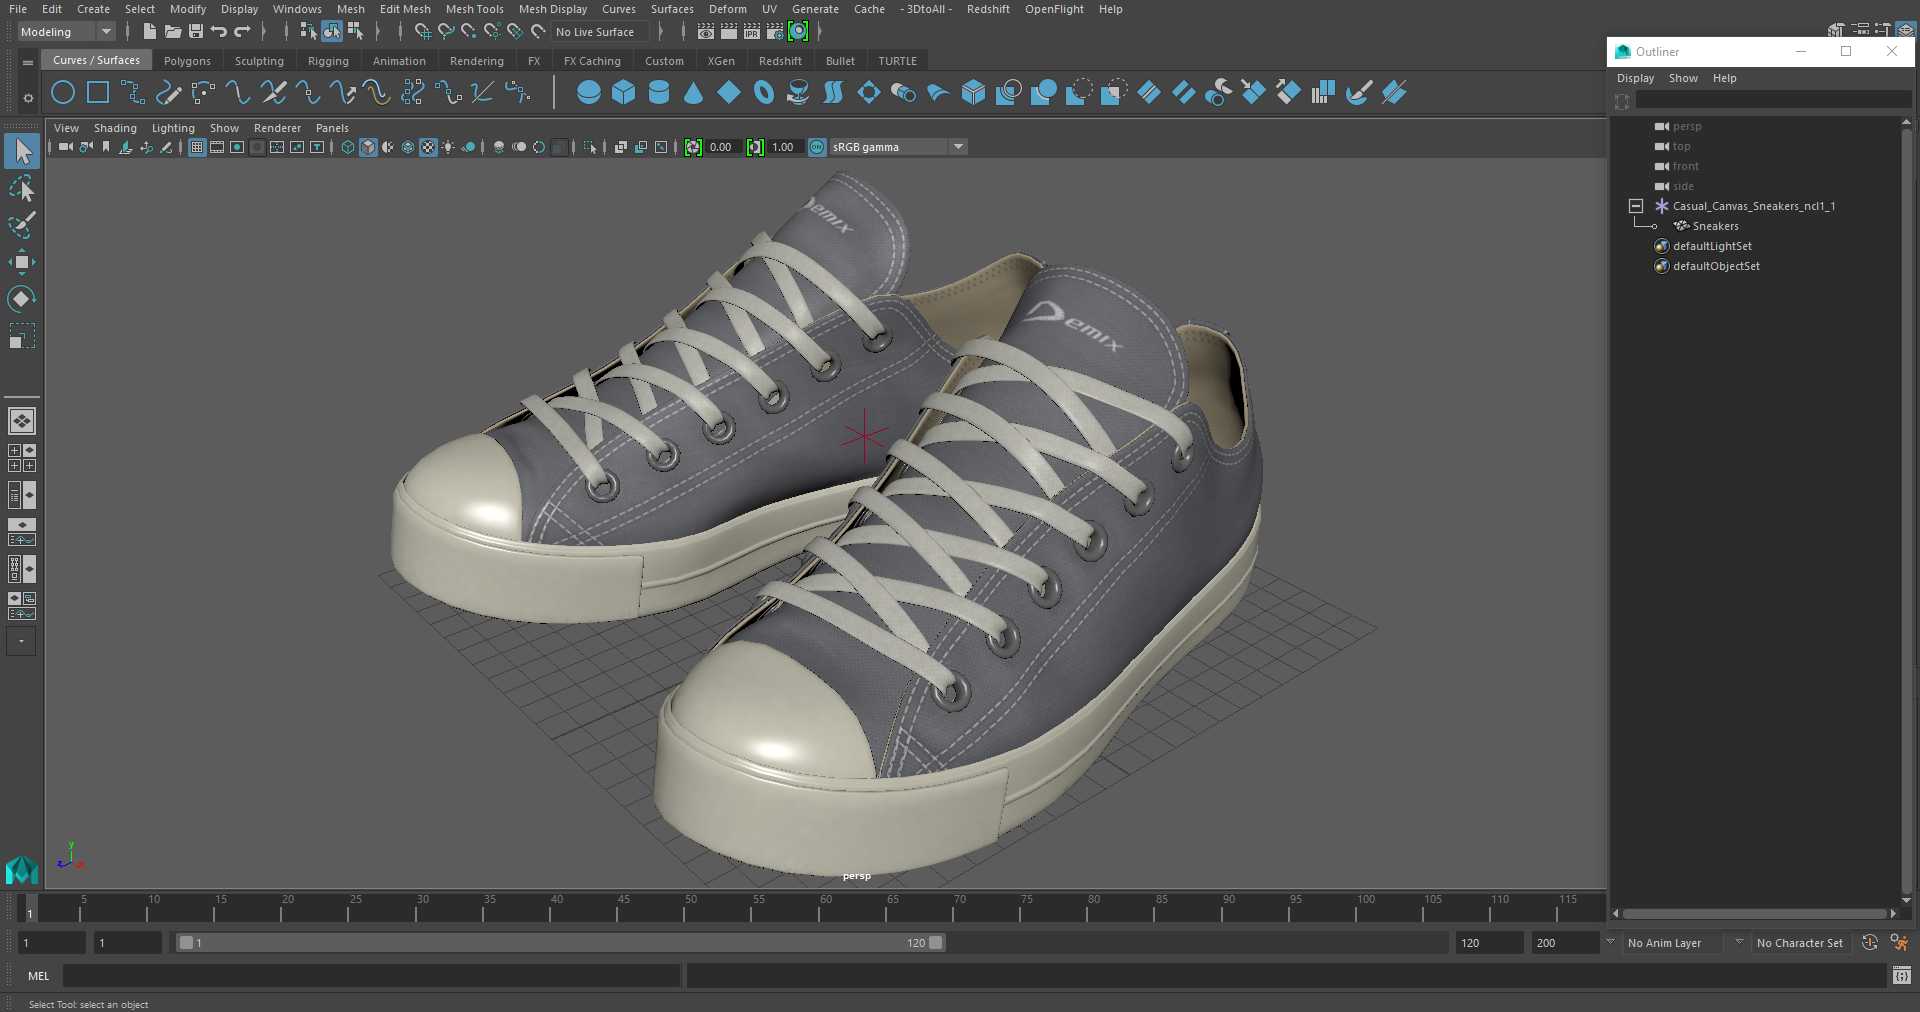
Task: Select the Sneakers node in Outliner
Action: (x=1715, y=226)
